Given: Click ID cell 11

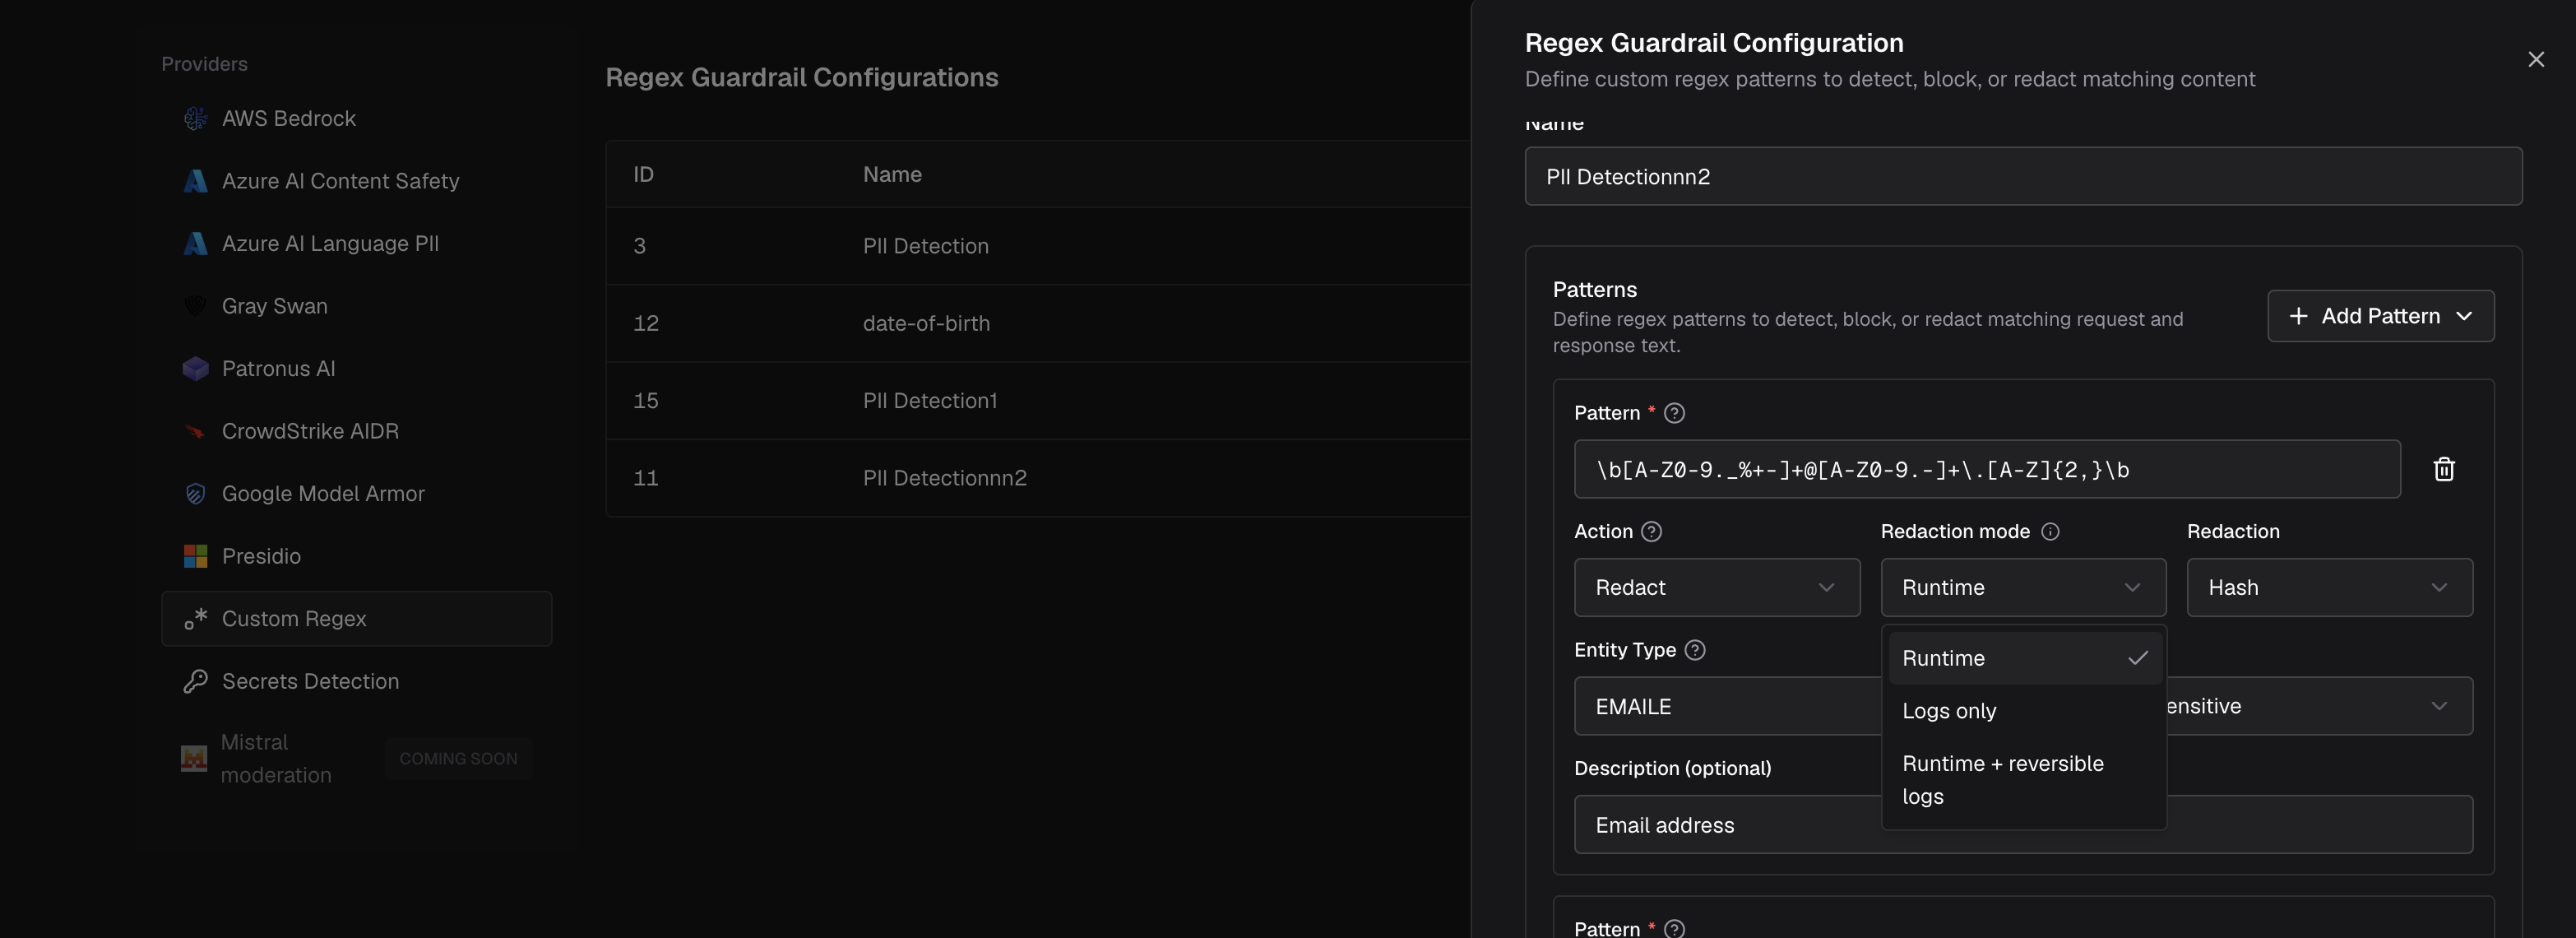Looking at the screenshot, I should point(646,478).
